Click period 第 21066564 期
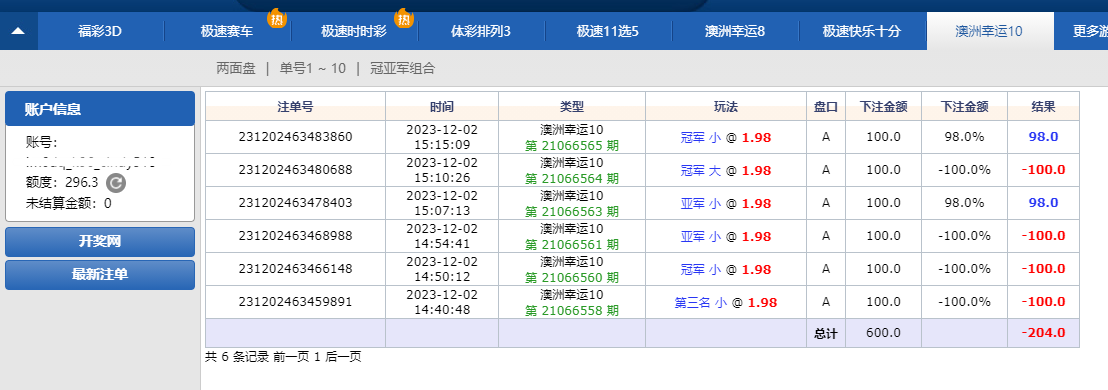The image size is (1108, 390). click(x=572, y=179)
